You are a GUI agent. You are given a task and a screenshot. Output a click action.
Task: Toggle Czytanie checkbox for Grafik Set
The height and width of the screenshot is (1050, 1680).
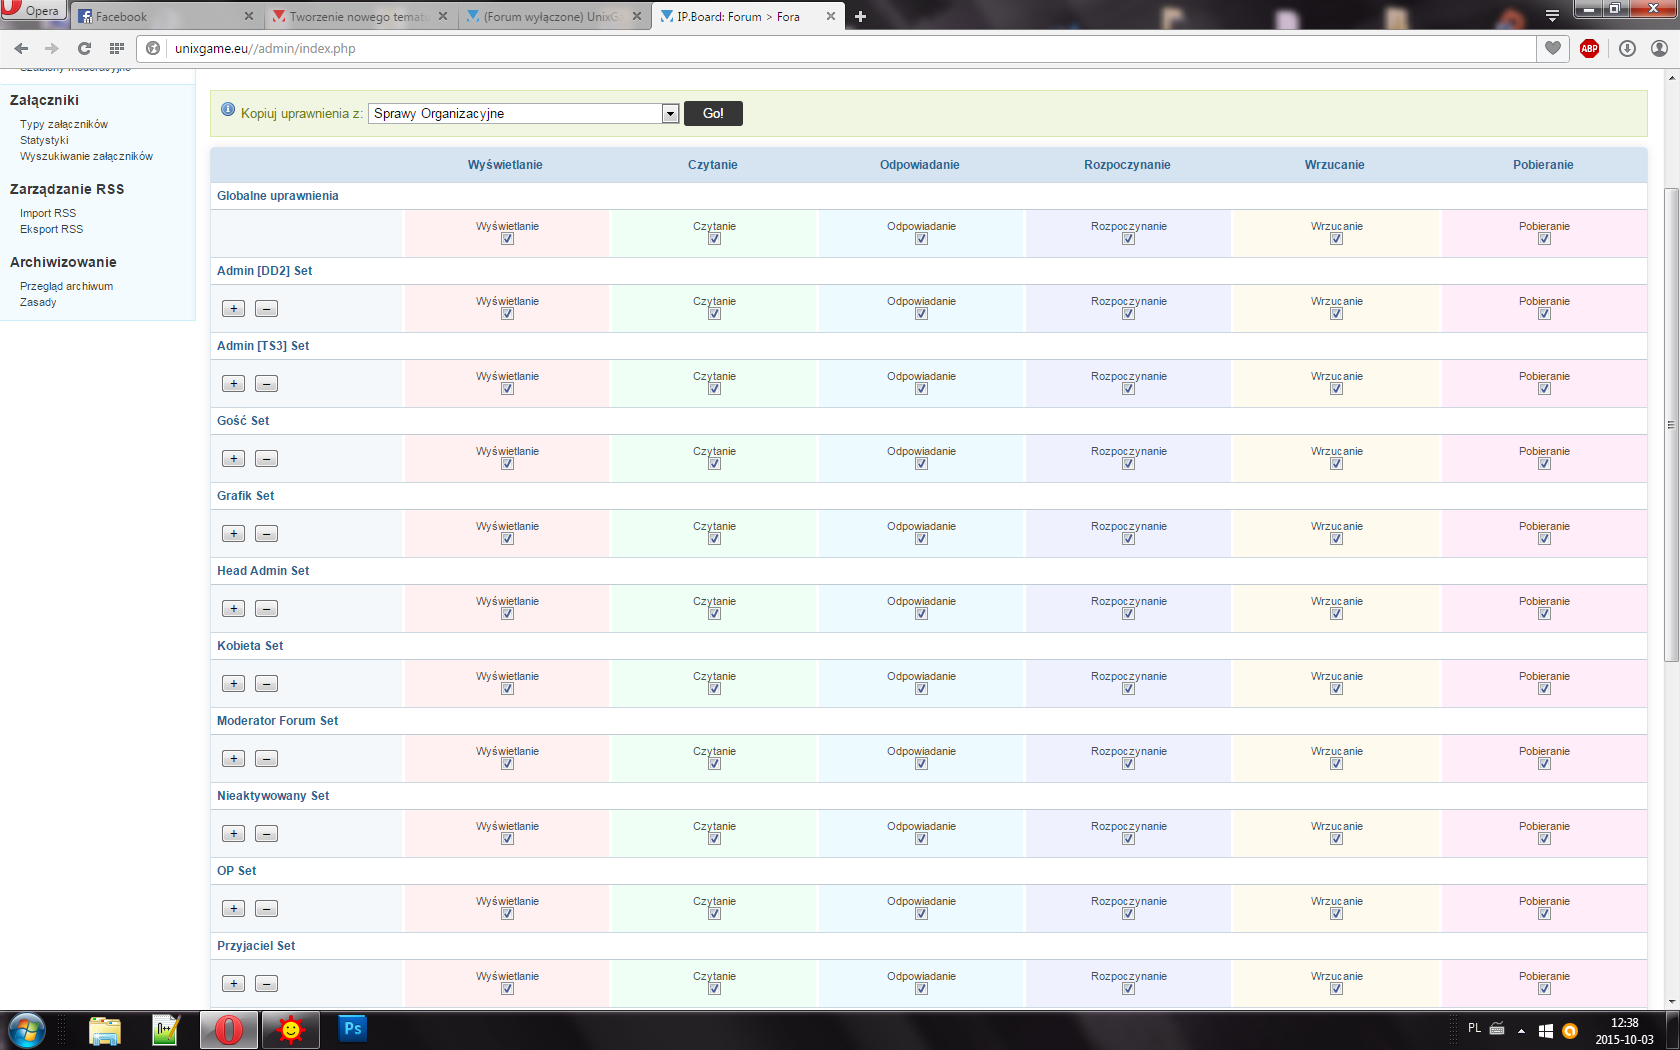(714, 539)
